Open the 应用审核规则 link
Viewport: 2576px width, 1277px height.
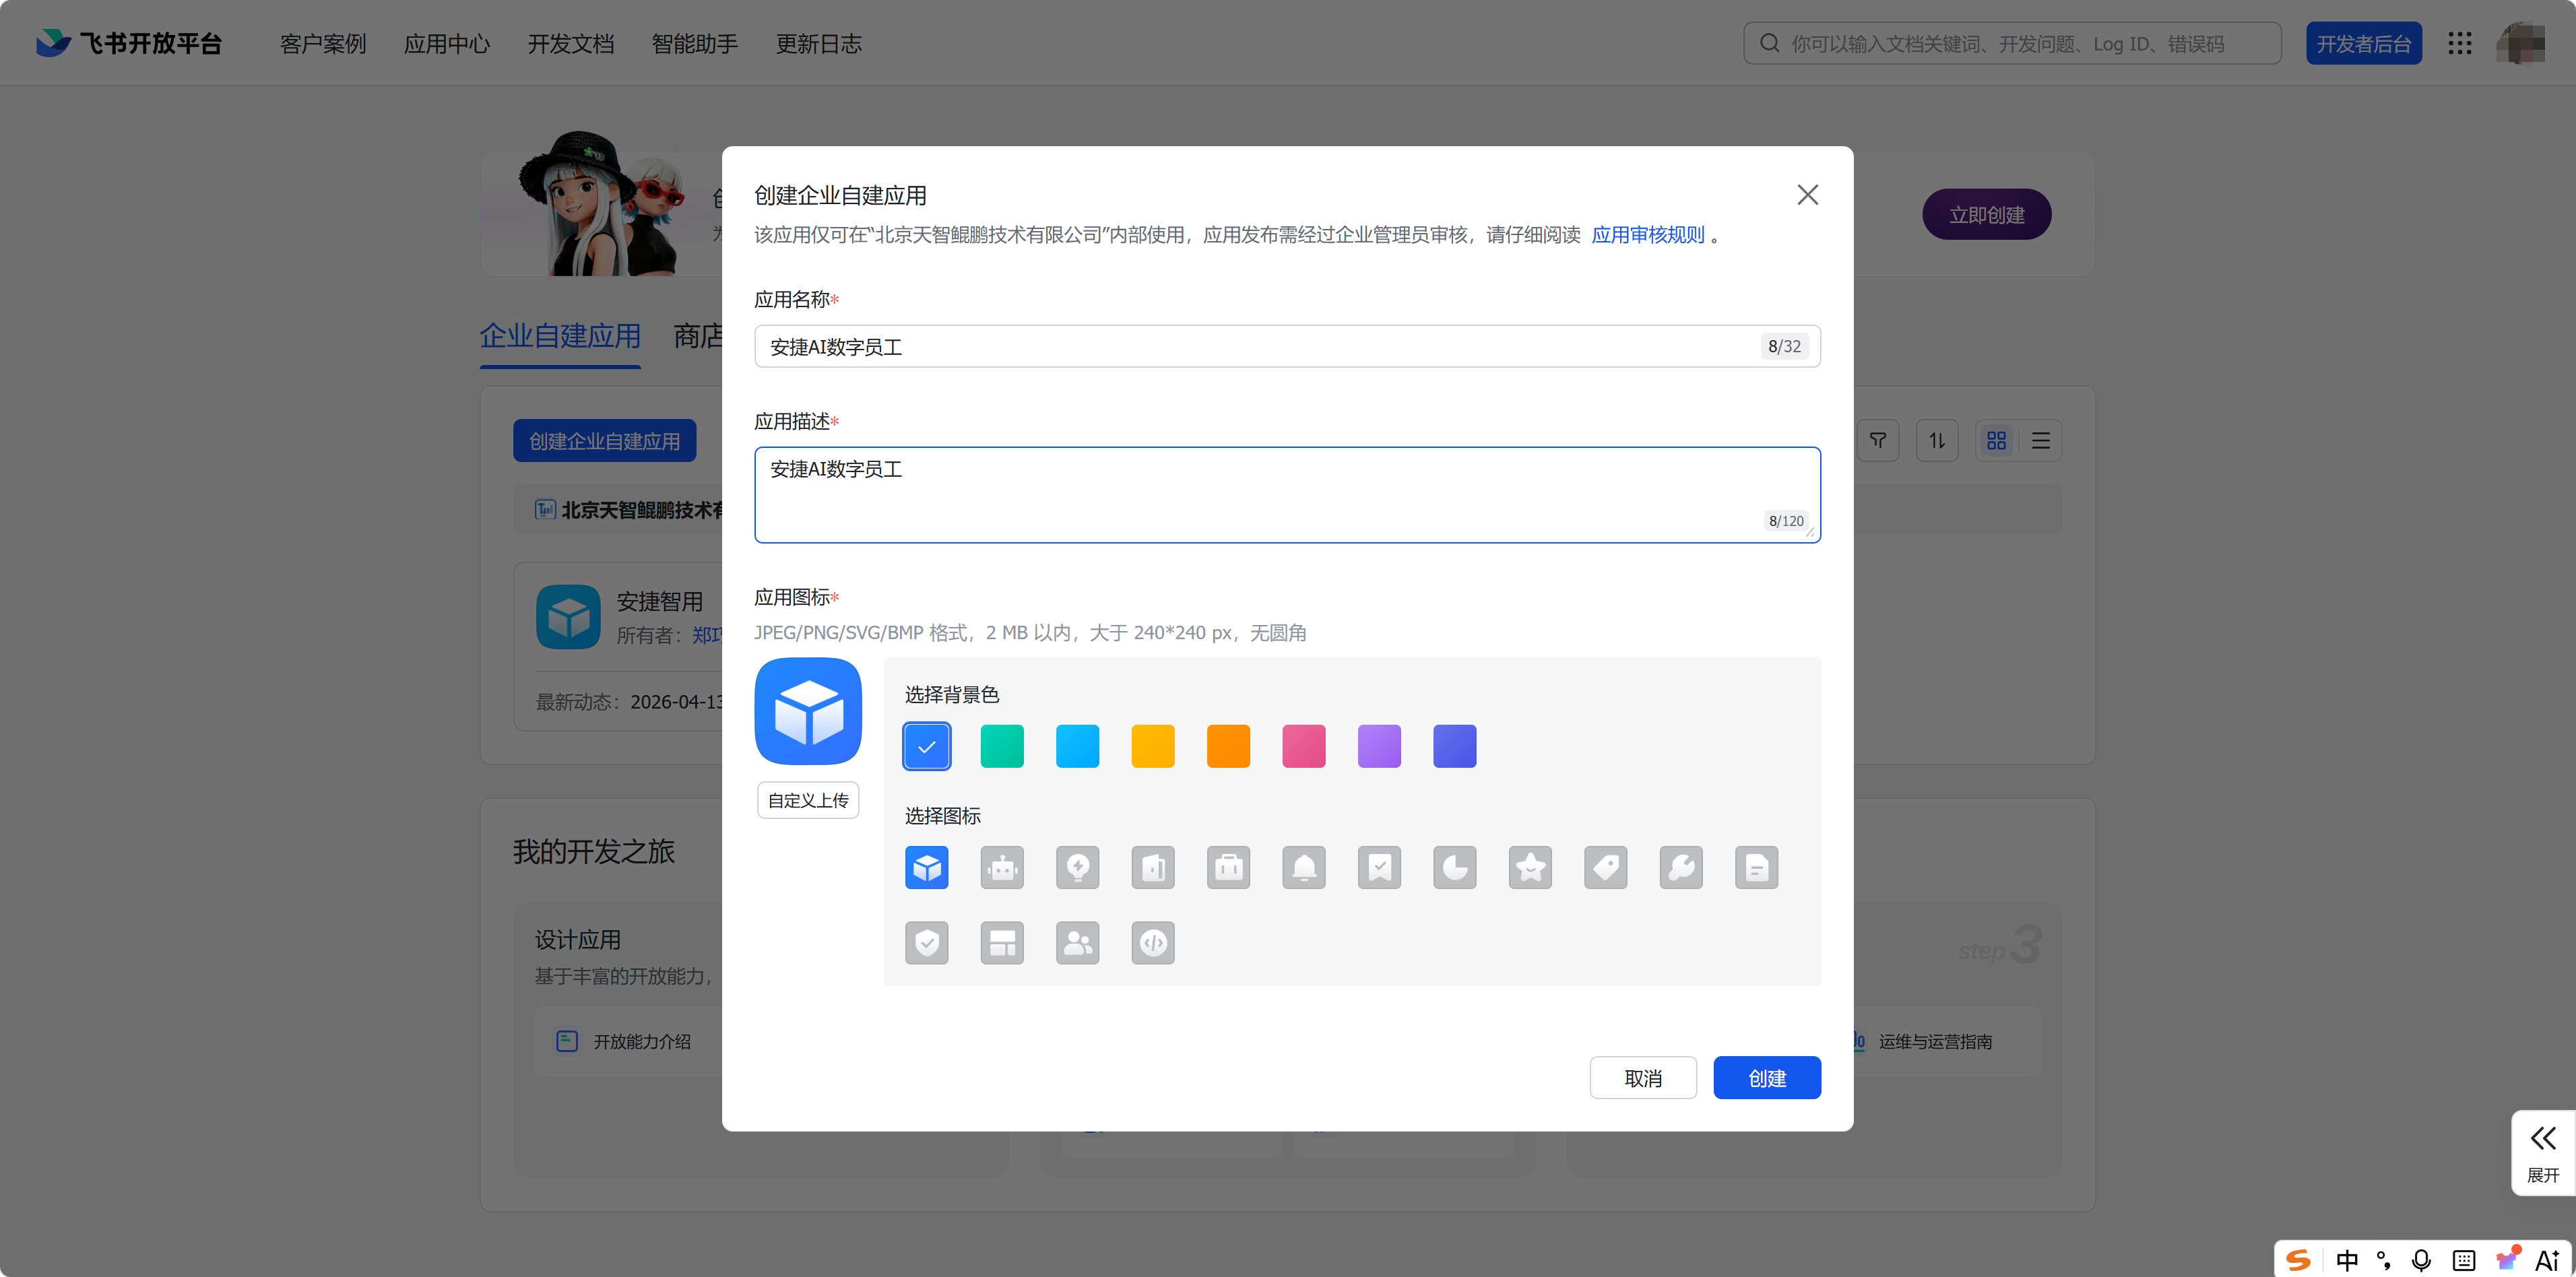click(1648, 234)
